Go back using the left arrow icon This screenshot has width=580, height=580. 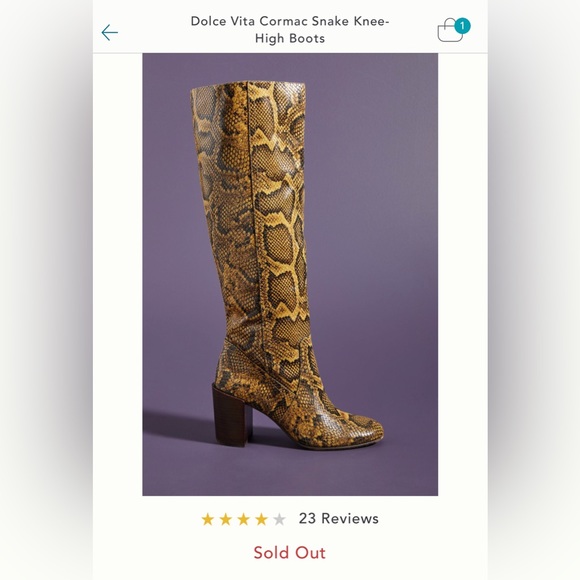110,33
